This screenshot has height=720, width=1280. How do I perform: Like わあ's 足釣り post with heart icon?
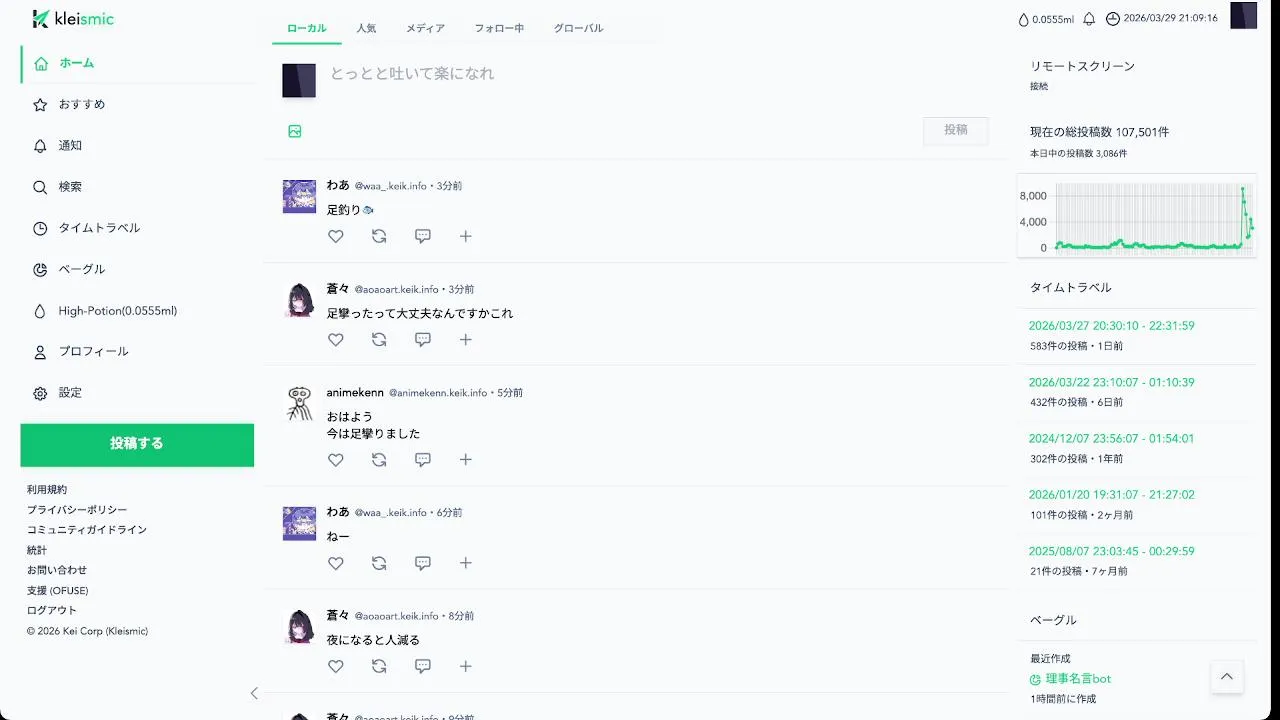coord(336,236)
